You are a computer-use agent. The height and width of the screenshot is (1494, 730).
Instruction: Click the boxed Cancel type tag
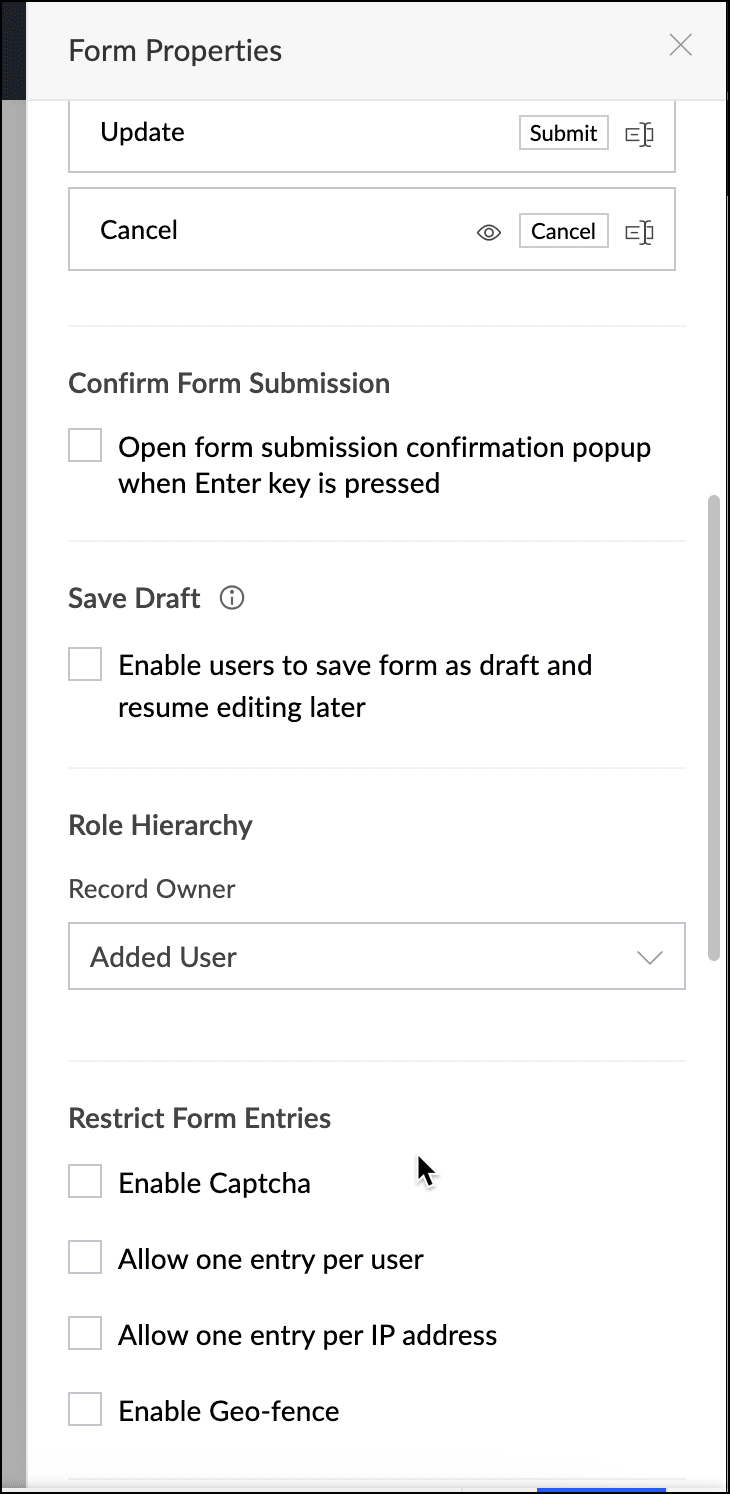point(563,232)
